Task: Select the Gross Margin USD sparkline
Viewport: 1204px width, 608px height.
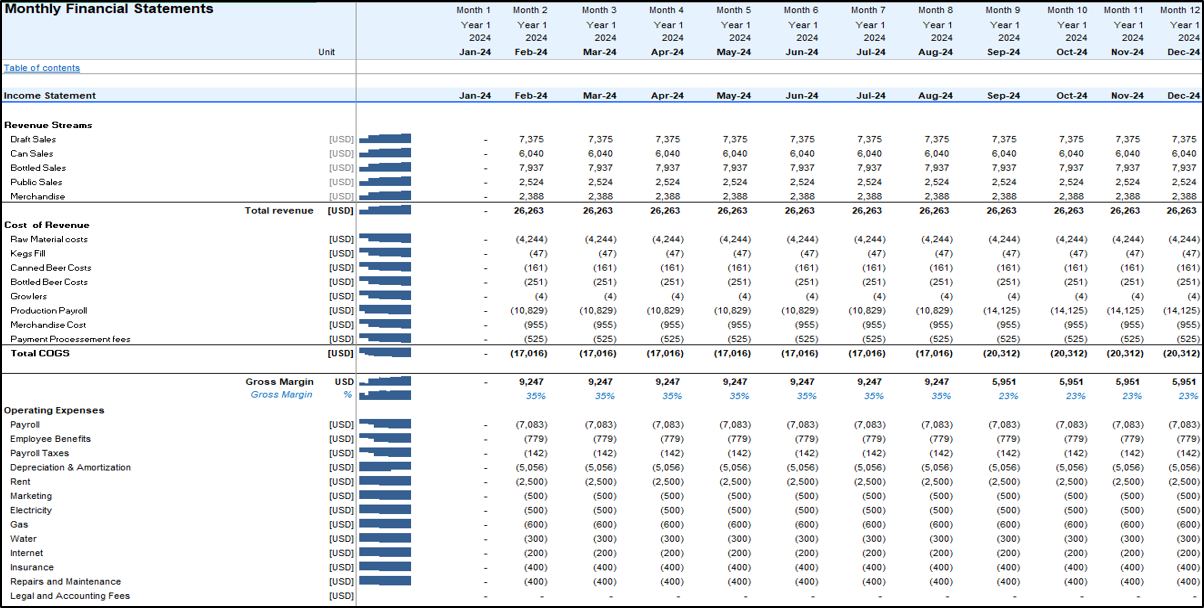Action: tap(385, 382)
